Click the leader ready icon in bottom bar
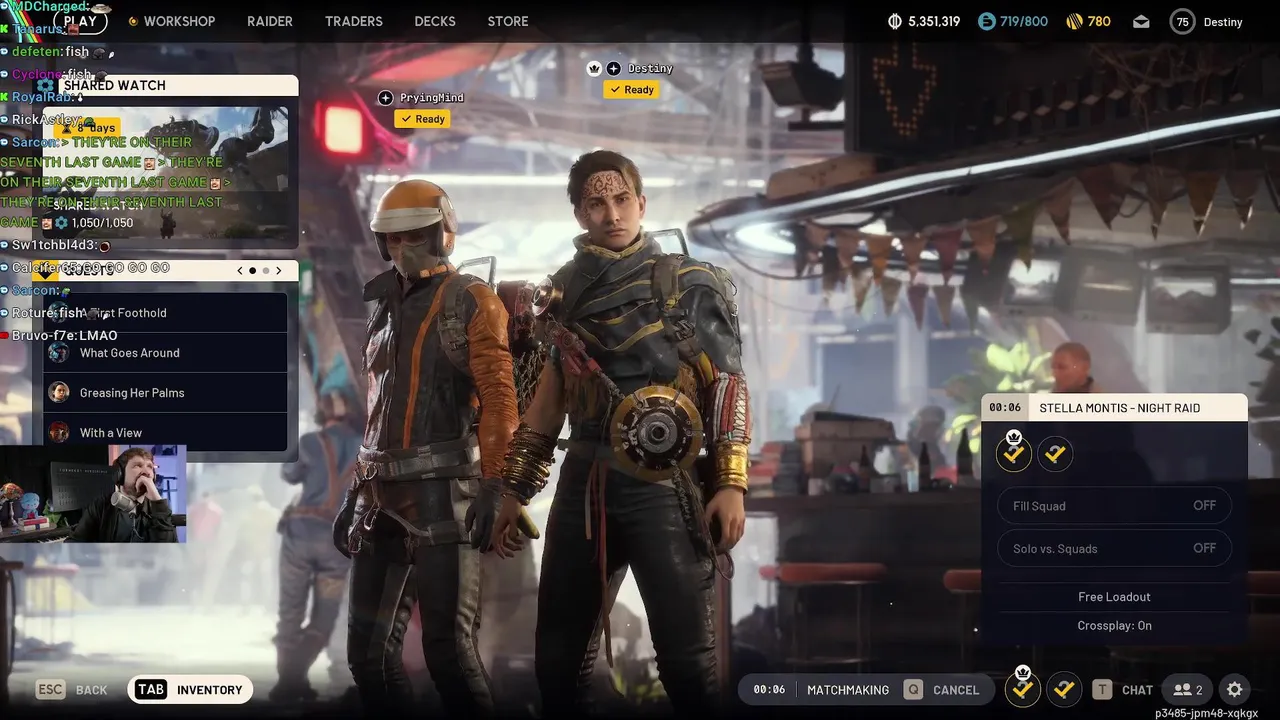The width and height of the screenshot is (1280, 720). point(1022,689)
